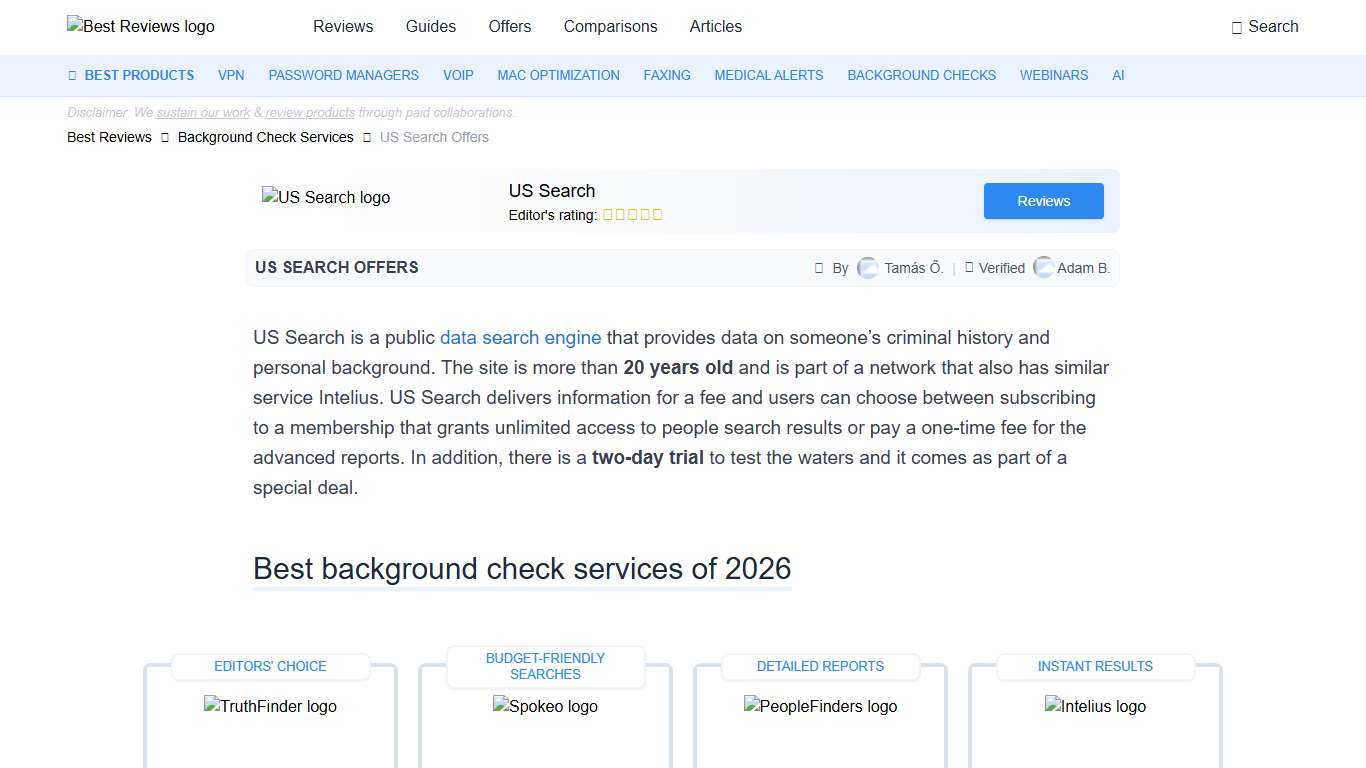Click the US Search logo image

tap(326, 198)
